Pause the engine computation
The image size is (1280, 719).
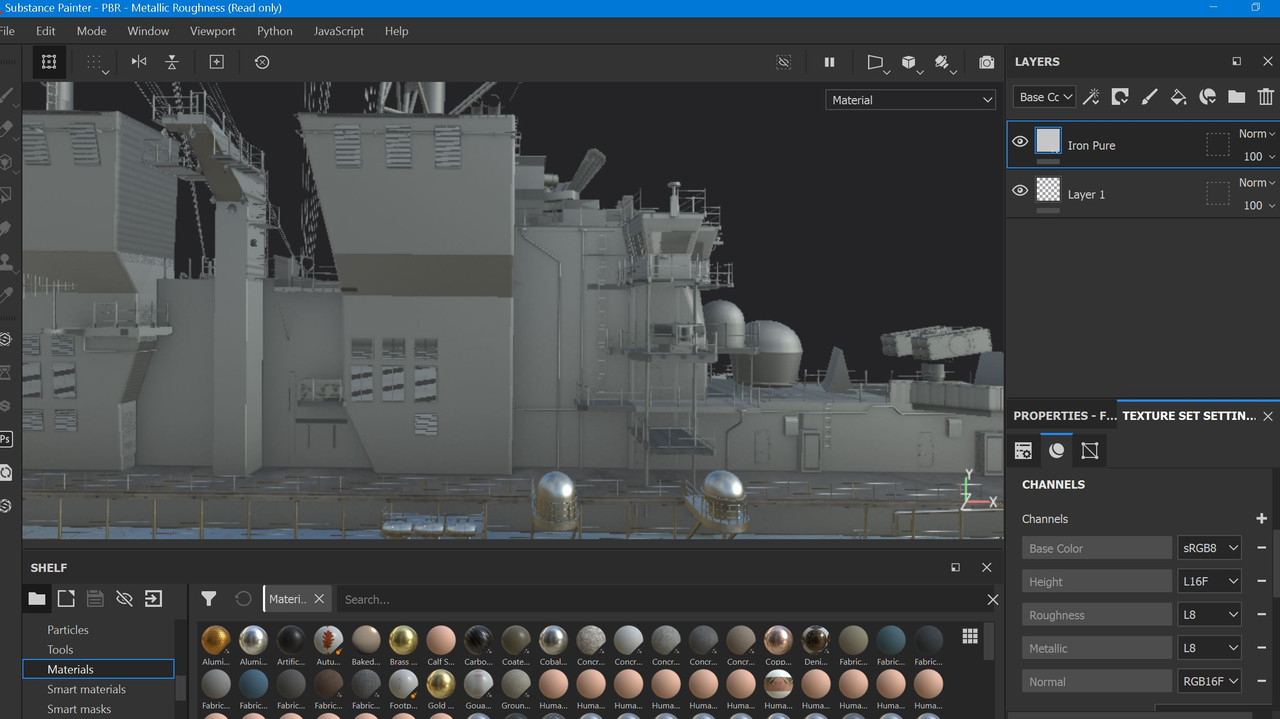point(829,62)
